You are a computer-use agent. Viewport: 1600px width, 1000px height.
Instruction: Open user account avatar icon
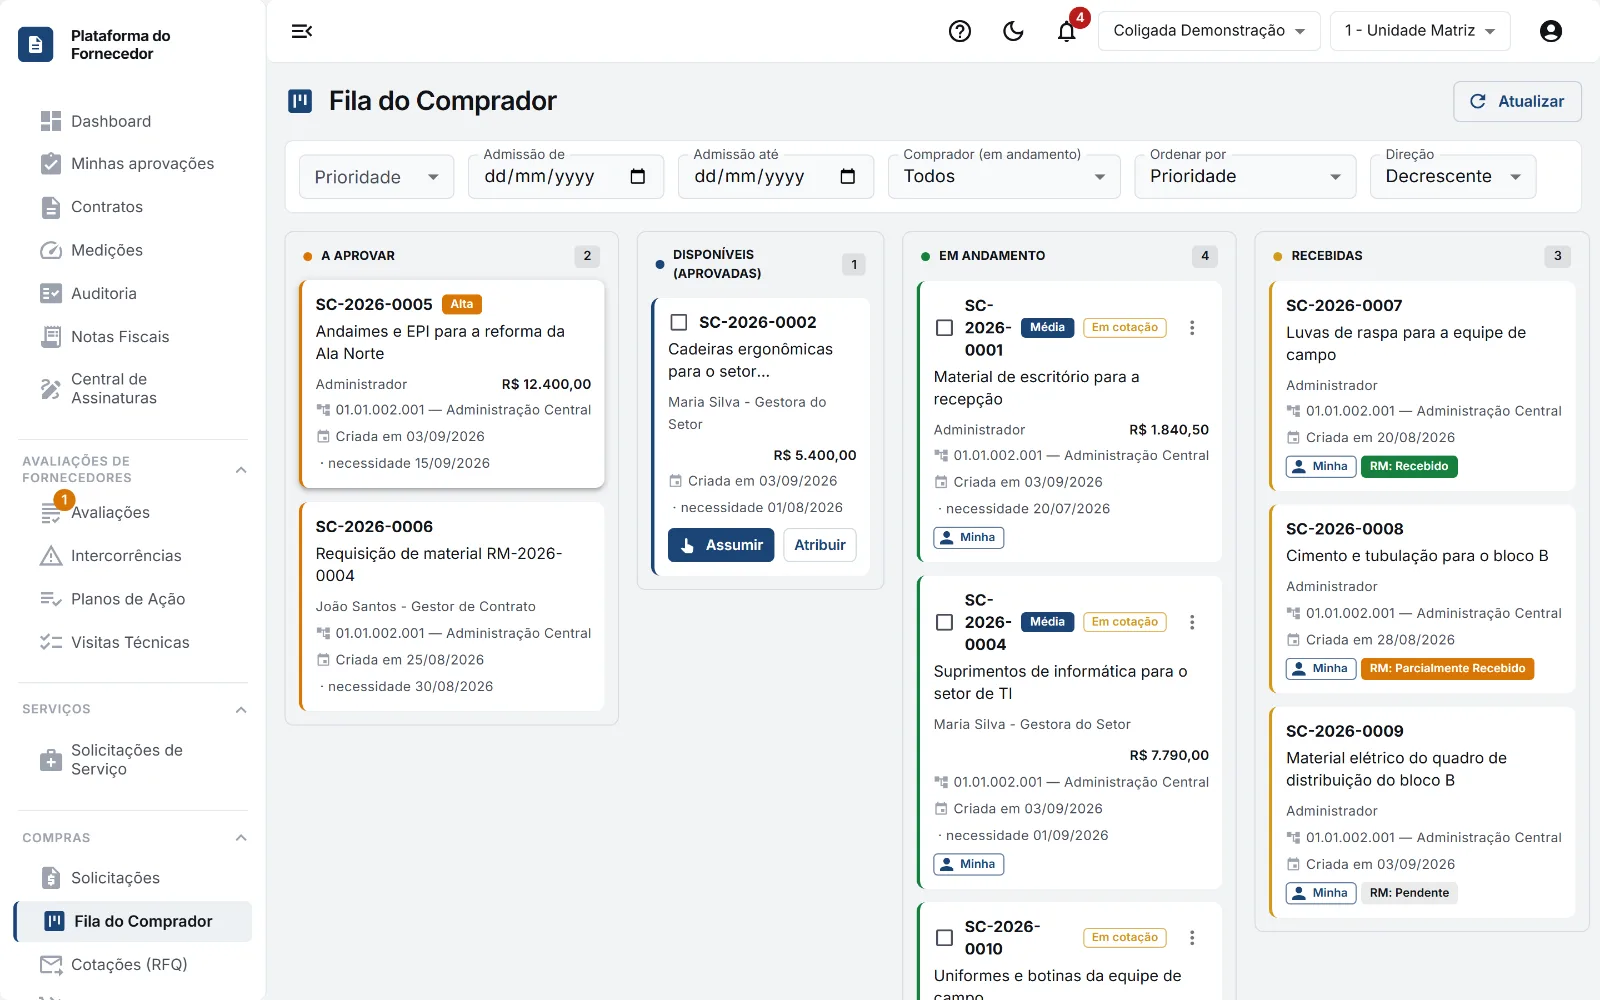pos(1551,31)
